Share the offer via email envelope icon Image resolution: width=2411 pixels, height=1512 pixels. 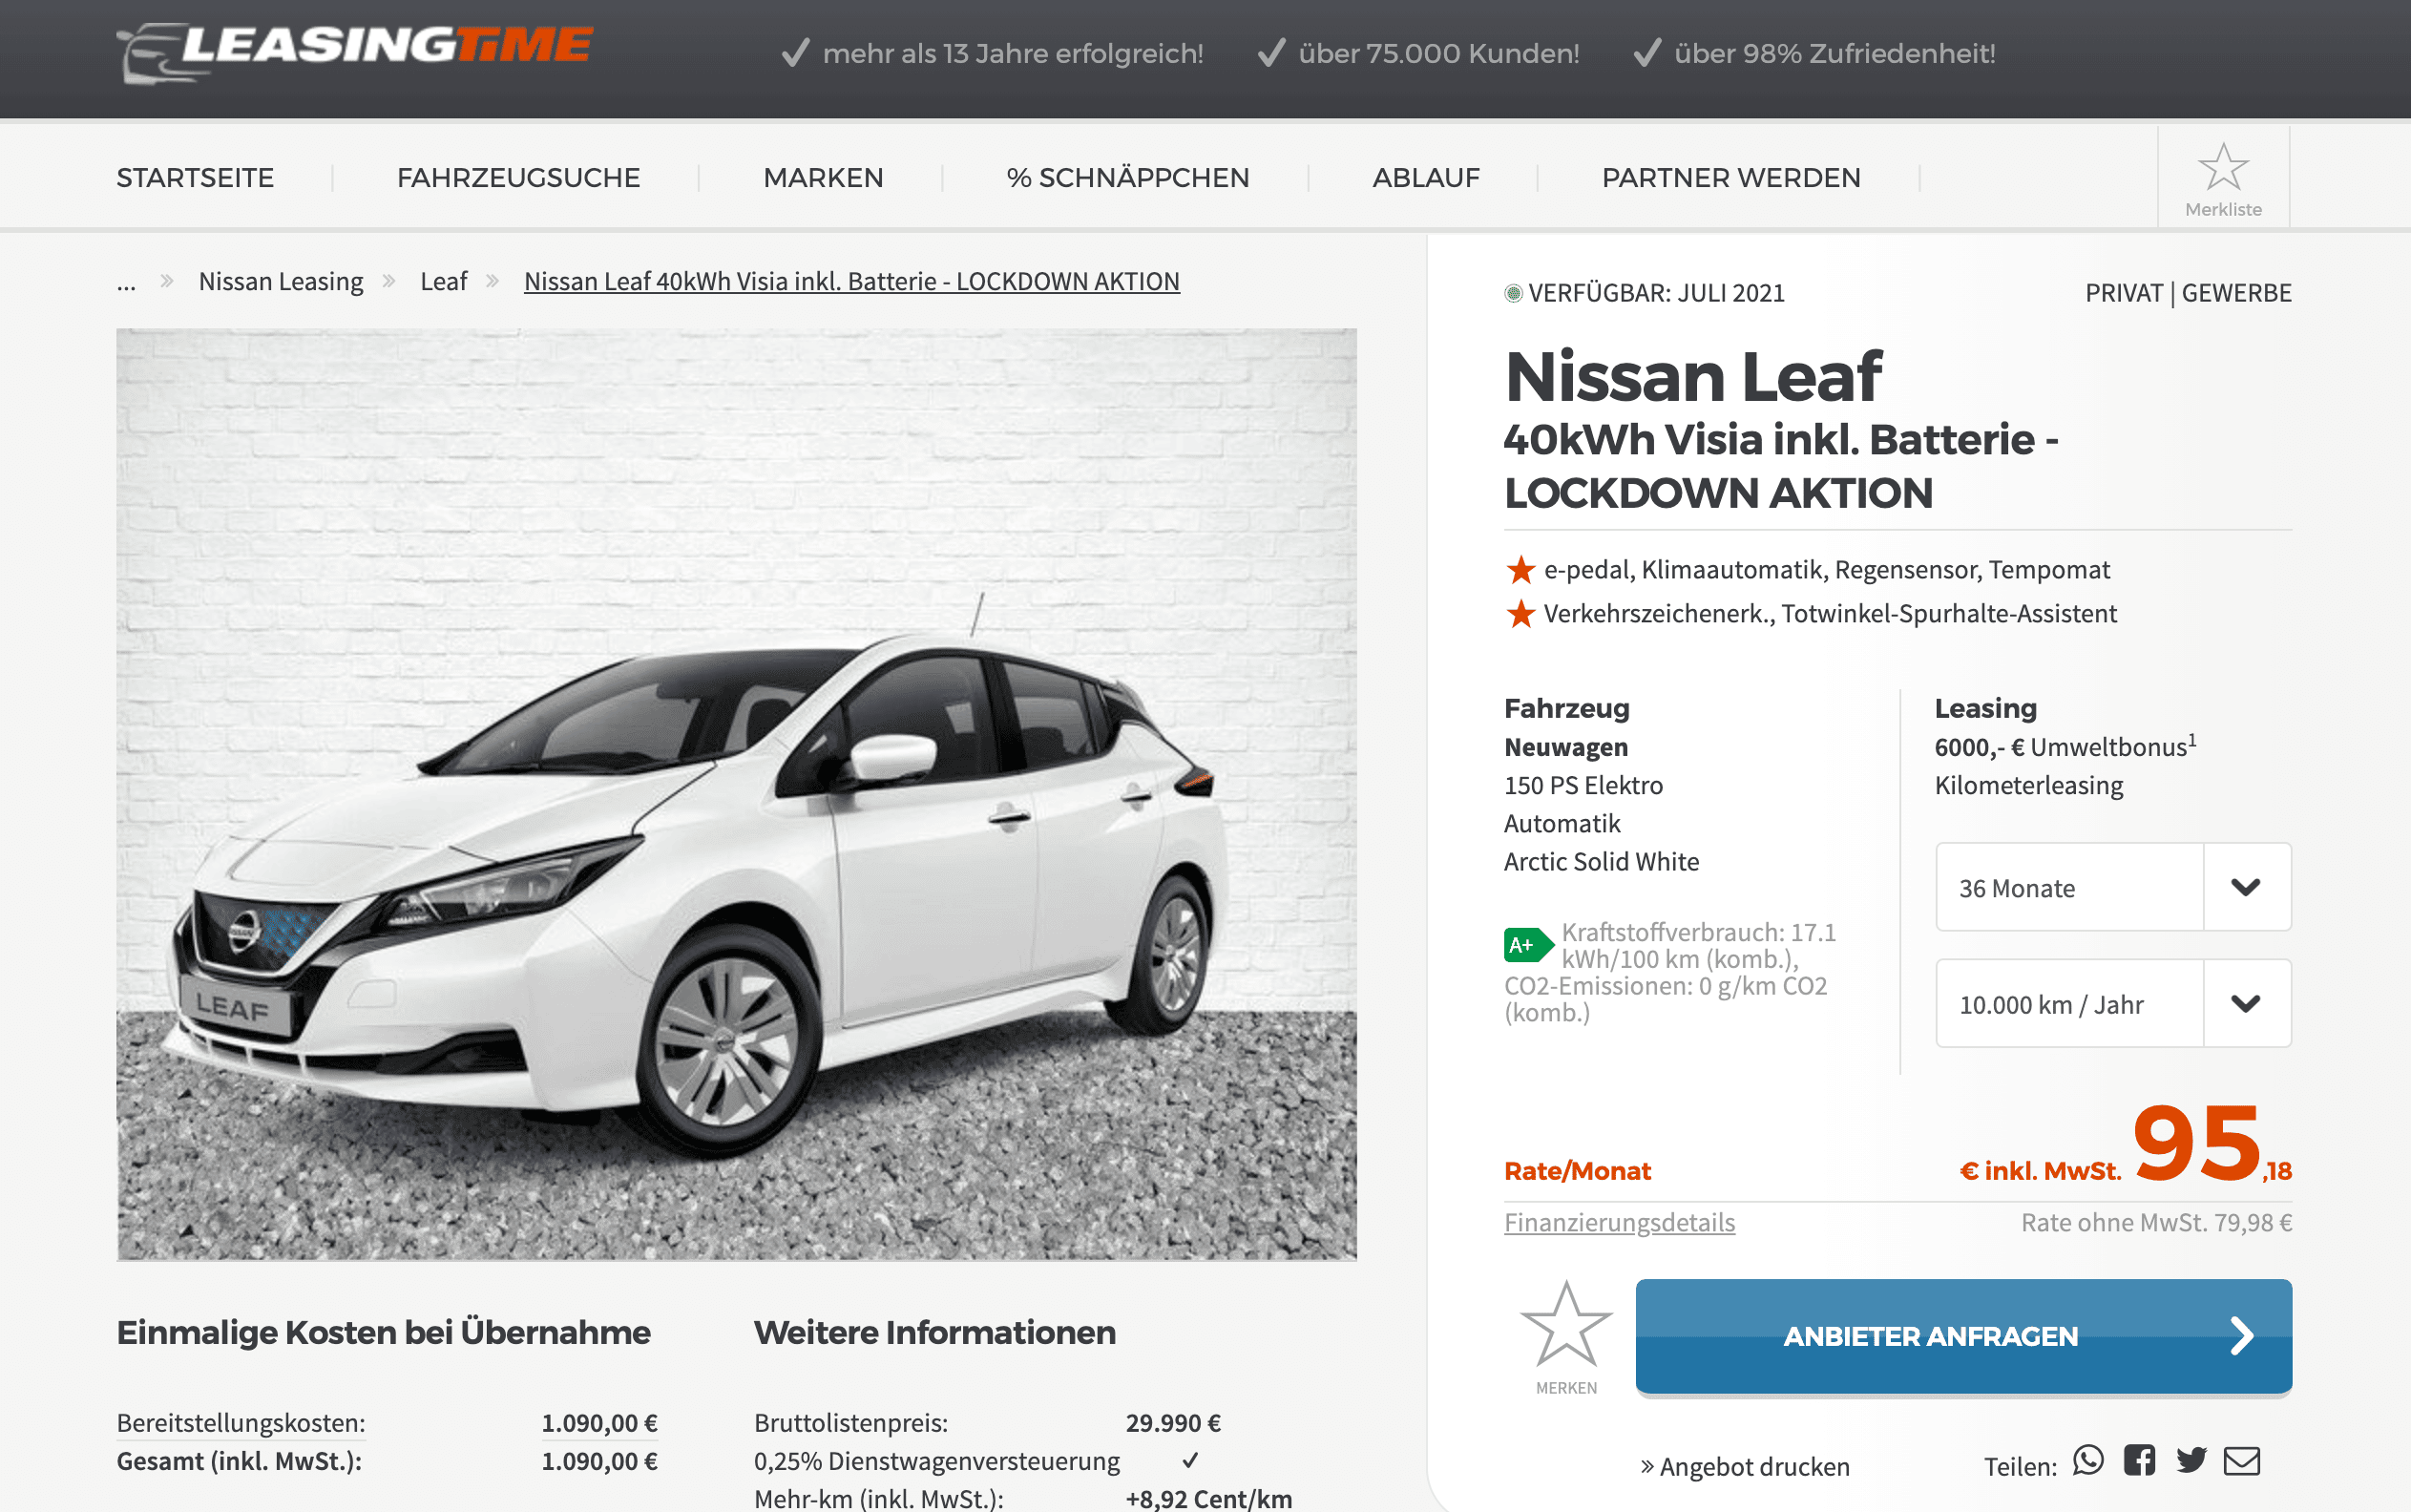(2242, 1461)
